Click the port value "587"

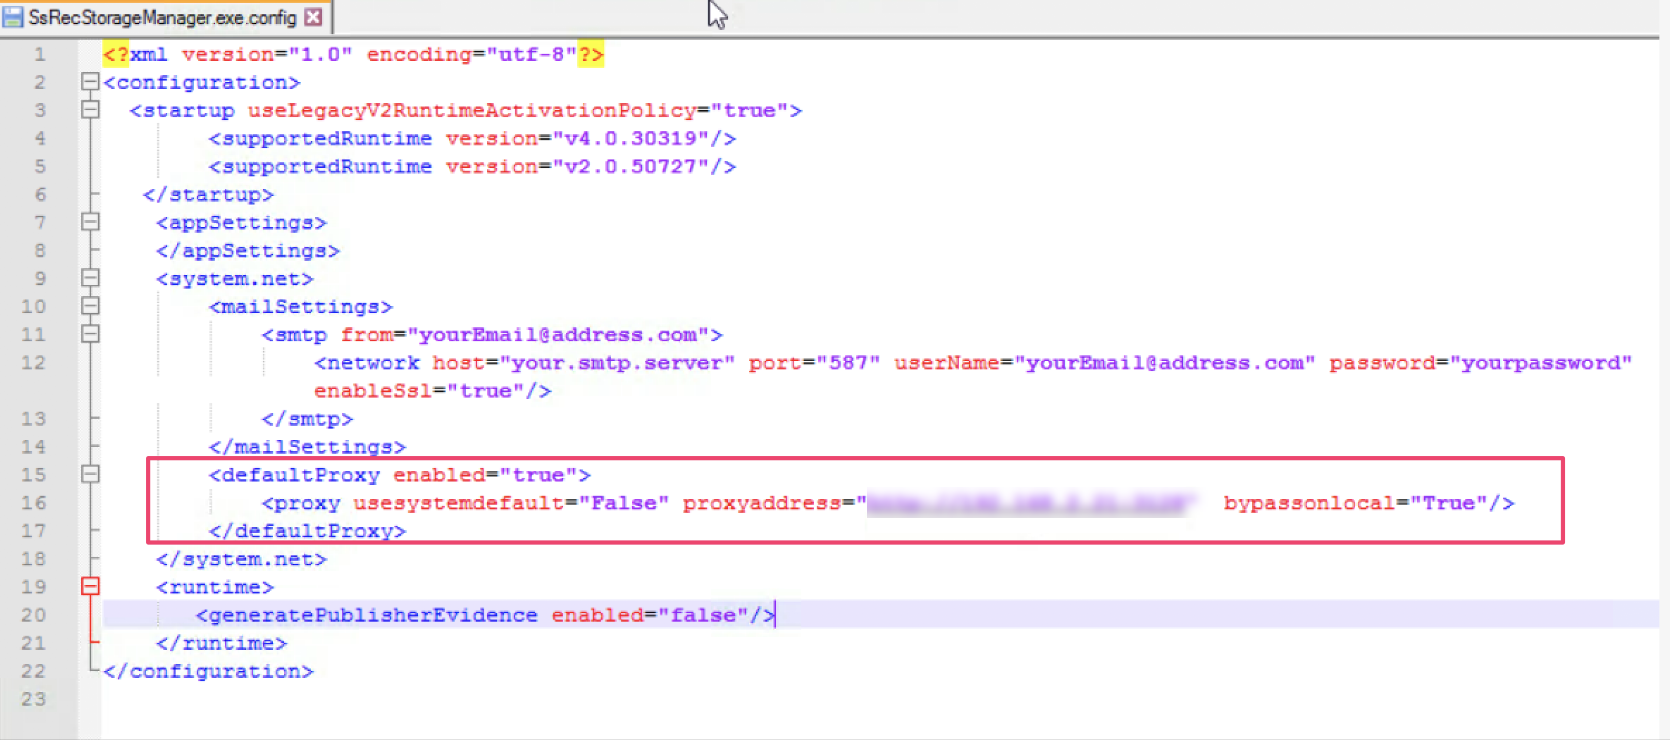coord(848,362)
